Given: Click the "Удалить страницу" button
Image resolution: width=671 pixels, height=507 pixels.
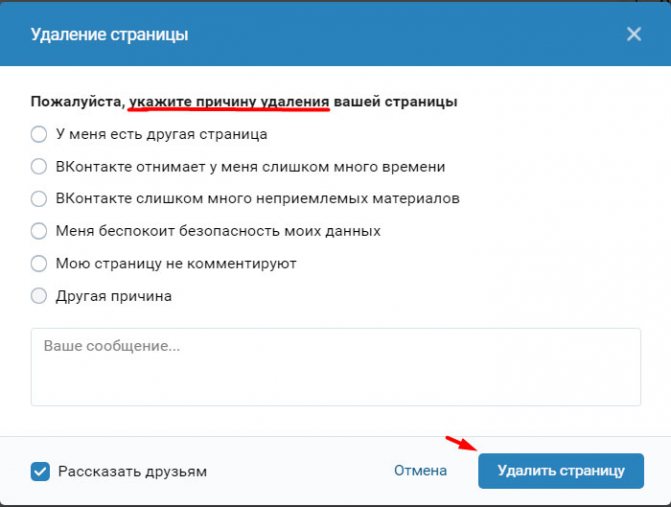Looking at the screenshot, I should (x=561, y=471).
